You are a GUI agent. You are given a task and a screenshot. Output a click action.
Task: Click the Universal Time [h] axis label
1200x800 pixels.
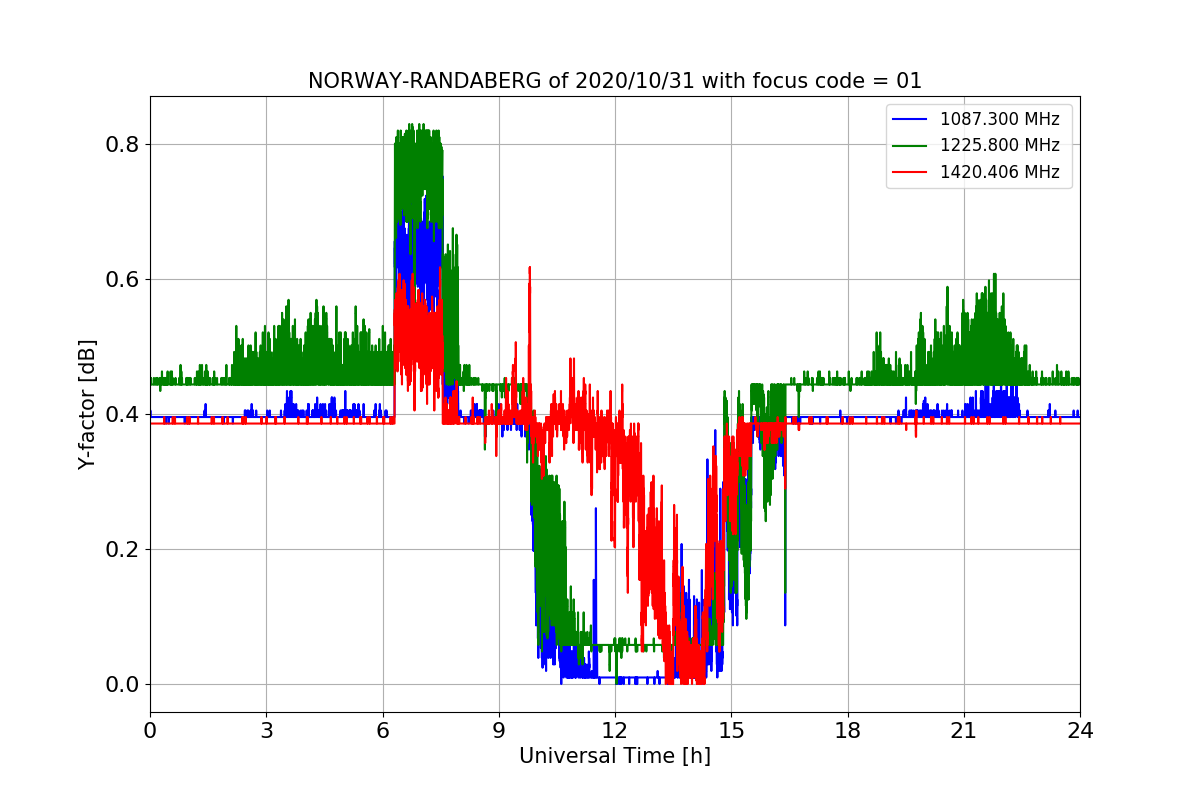coord(615,757)
